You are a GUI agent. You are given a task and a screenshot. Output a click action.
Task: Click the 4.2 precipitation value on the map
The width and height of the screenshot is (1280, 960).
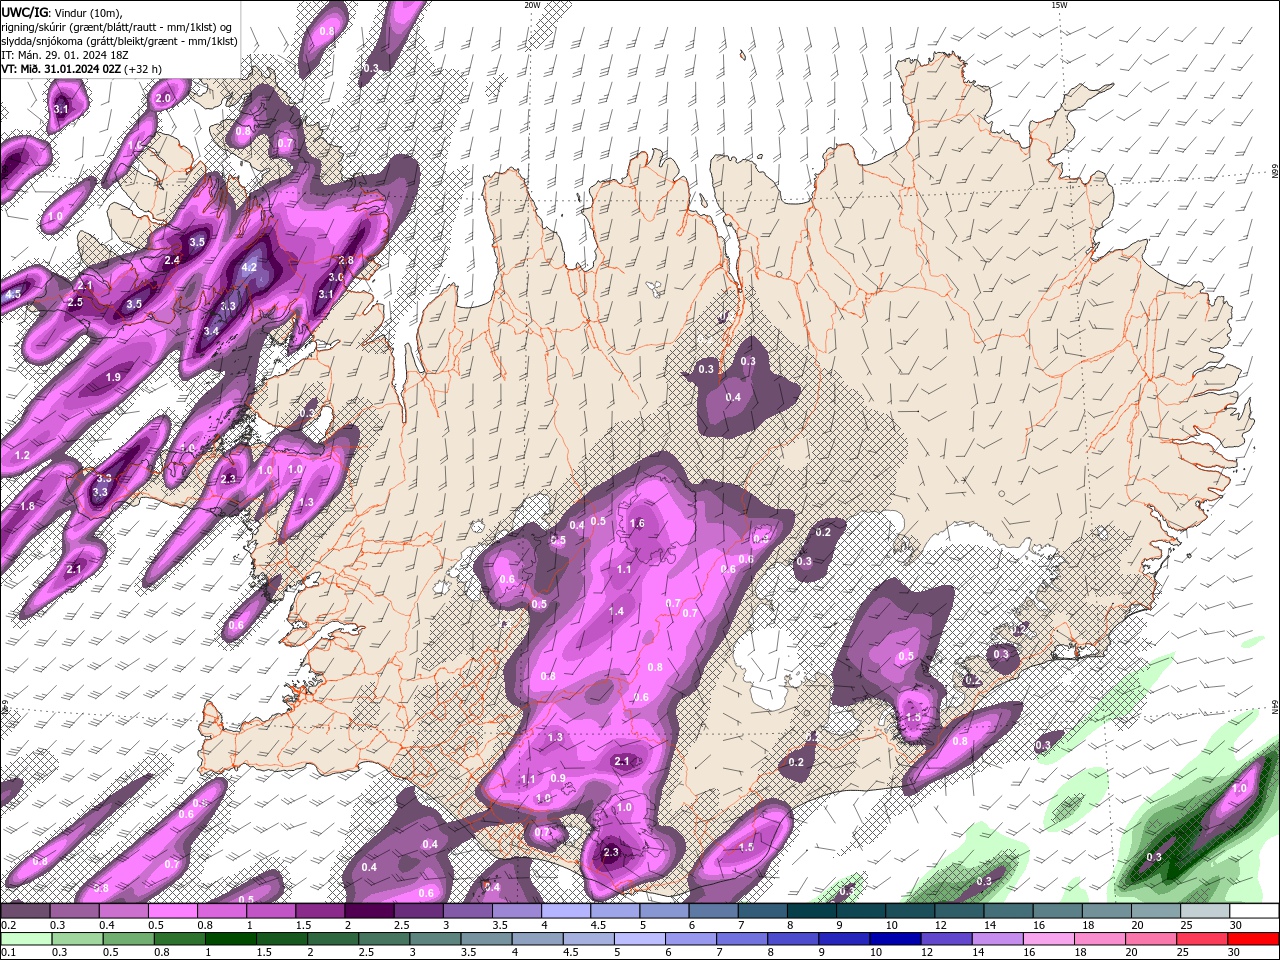(x=250, y=267)
